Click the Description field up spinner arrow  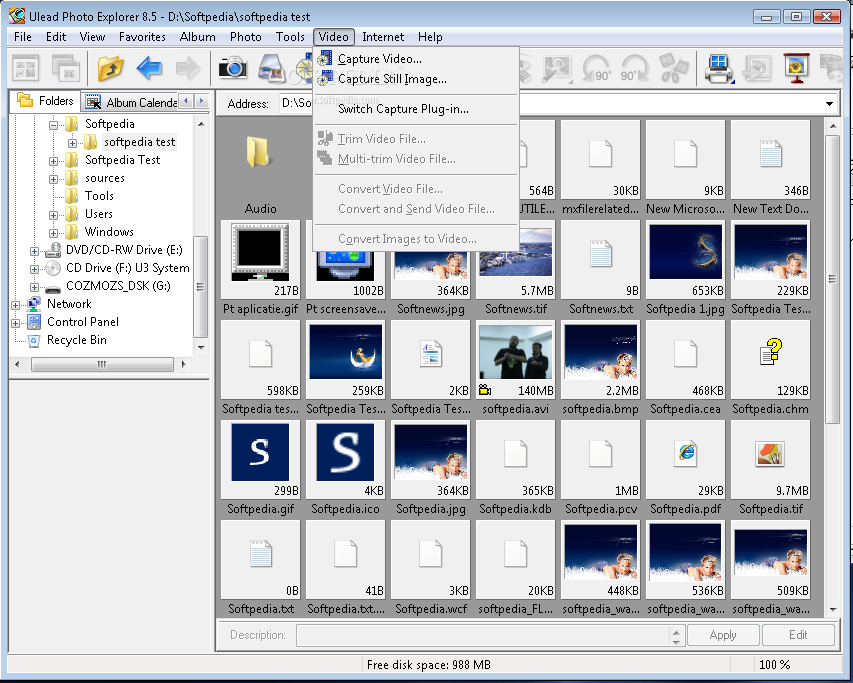[676, 631]
